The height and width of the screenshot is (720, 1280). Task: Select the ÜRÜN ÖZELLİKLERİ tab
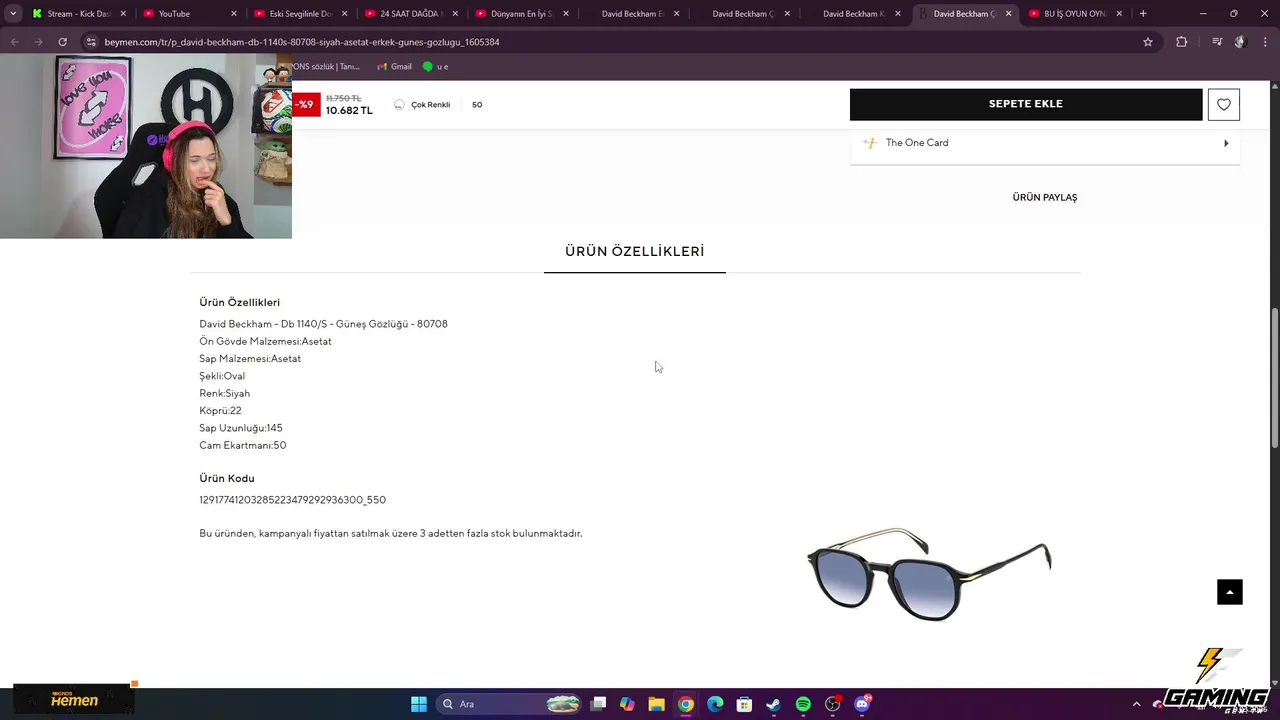click(635, 251)
